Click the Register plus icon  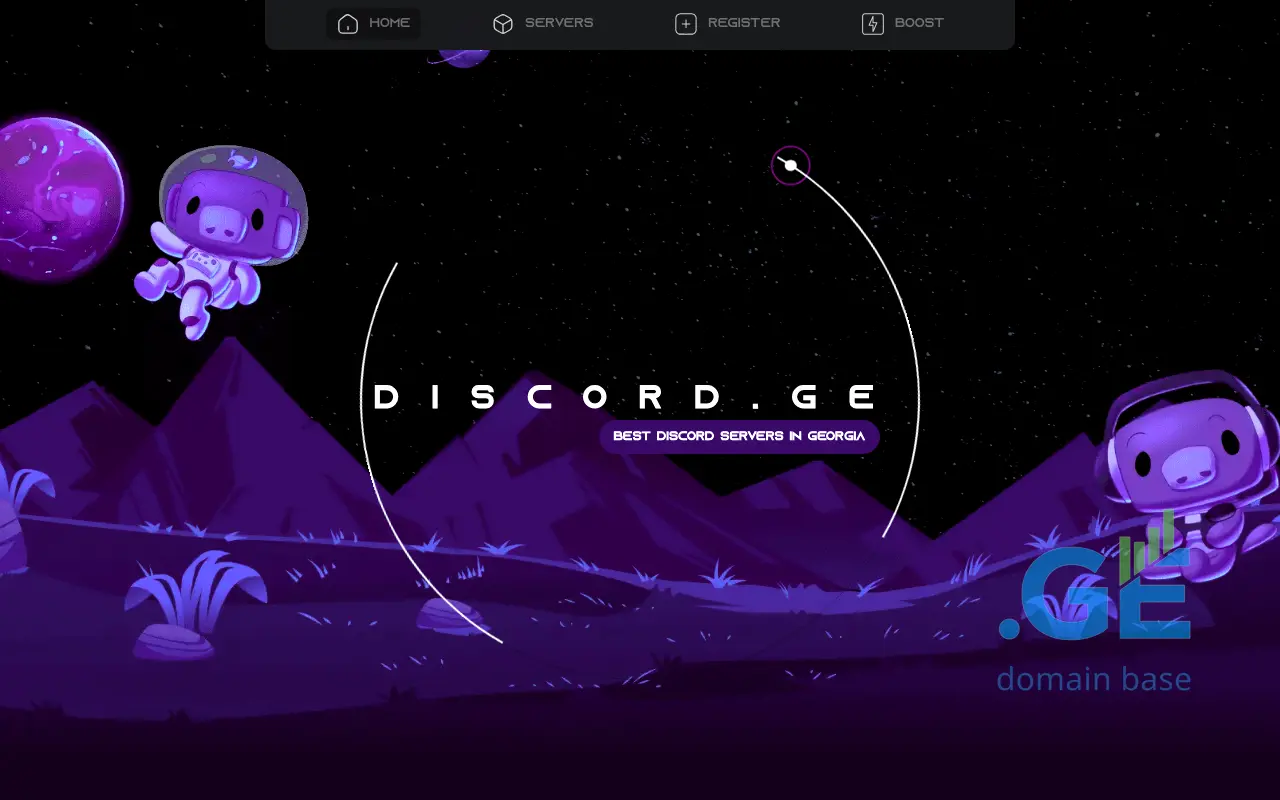pos(686,24)
